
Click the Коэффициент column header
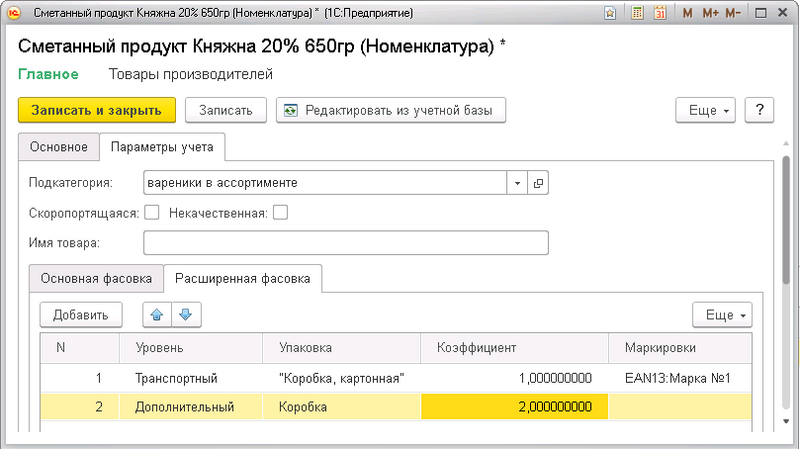[514, 348]
